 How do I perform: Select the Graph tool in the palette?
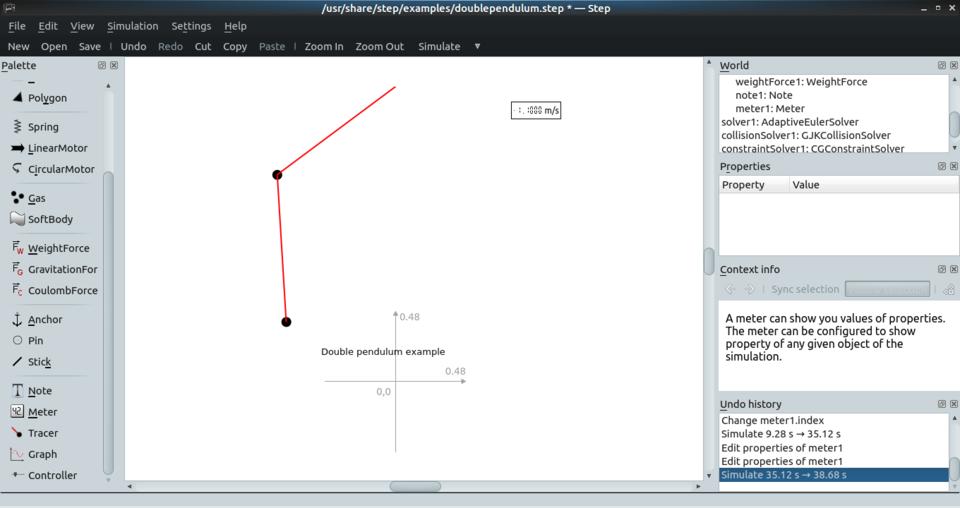click(x=42, y=454)
